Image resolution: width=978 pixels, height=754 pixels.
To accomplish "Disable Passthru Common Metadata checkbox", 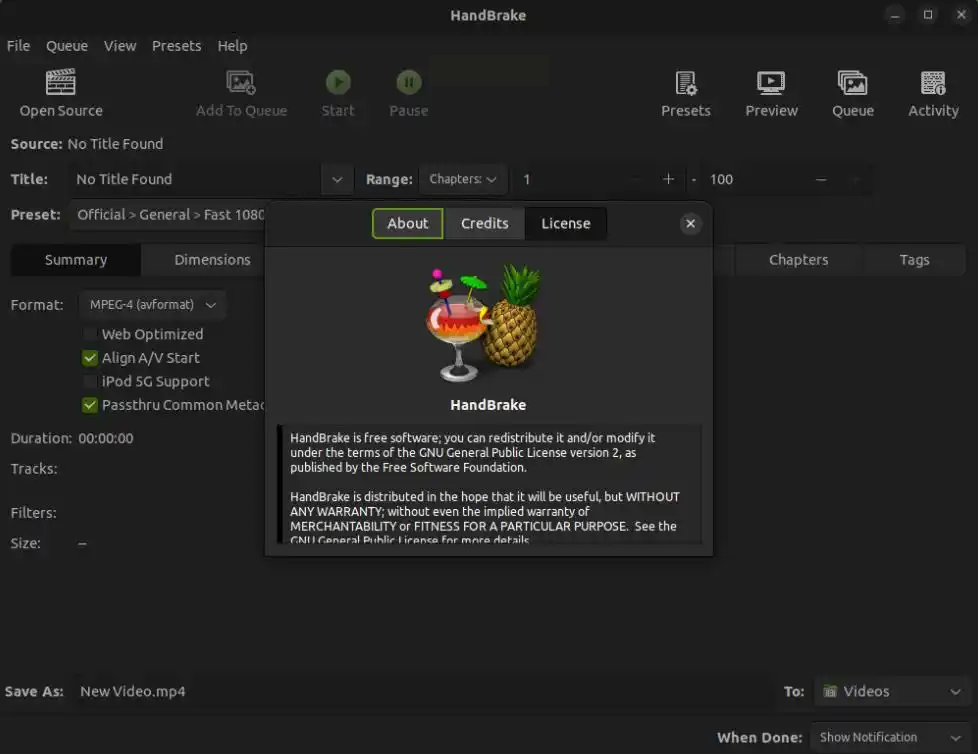I will pos(90,405).
